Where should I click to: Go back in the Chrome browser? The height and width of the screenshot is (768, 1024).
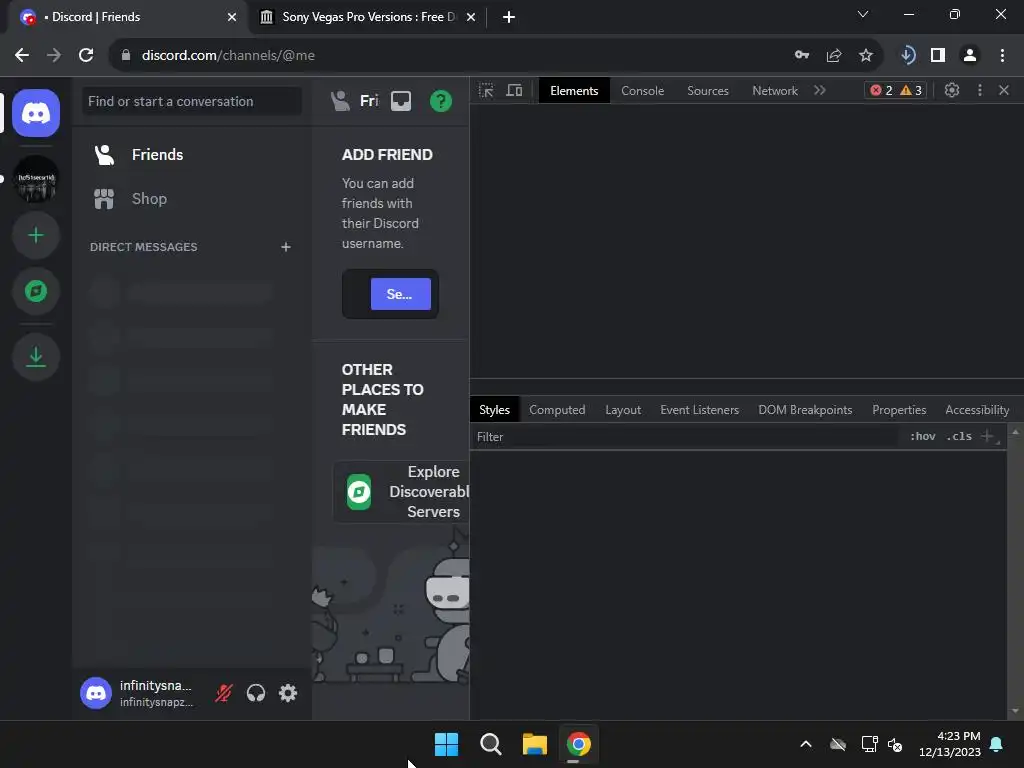click(x=22, y=56)
